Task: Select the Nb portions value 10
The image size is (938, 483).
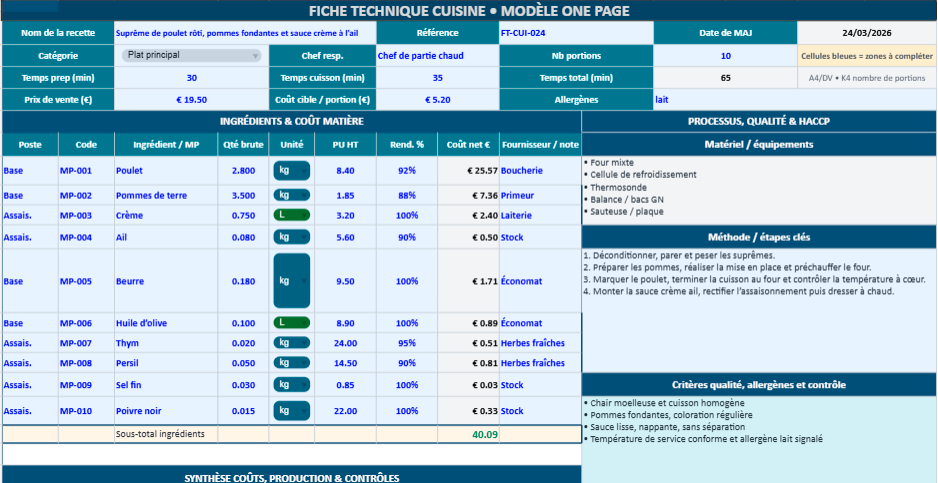Action: click(x=725, y=56)
